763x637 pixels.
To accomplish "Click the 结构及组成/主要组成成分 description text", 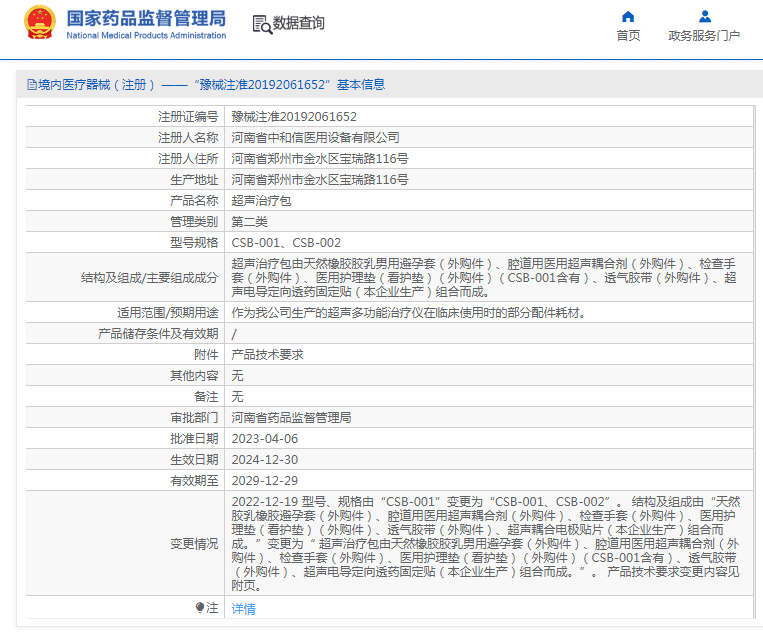I will (484, 277).
